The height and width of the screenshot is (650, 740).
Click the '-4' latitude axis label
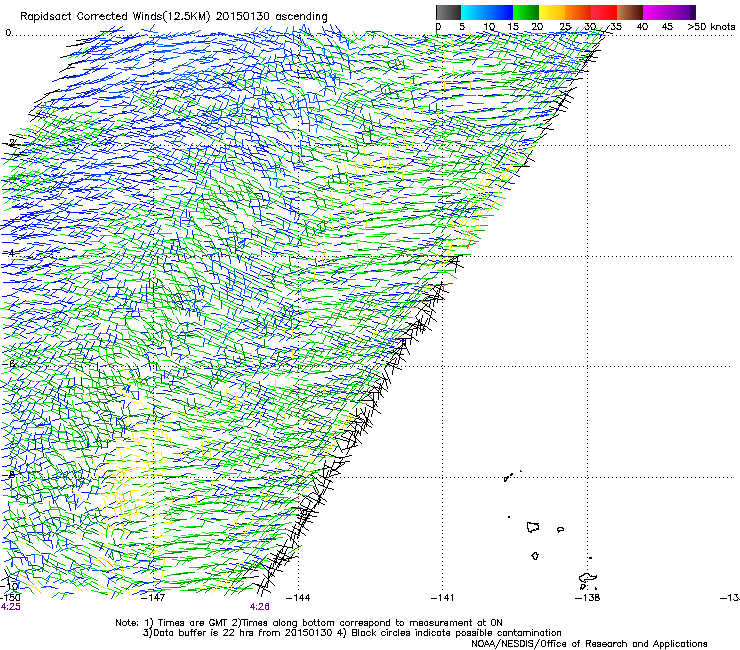8,253
